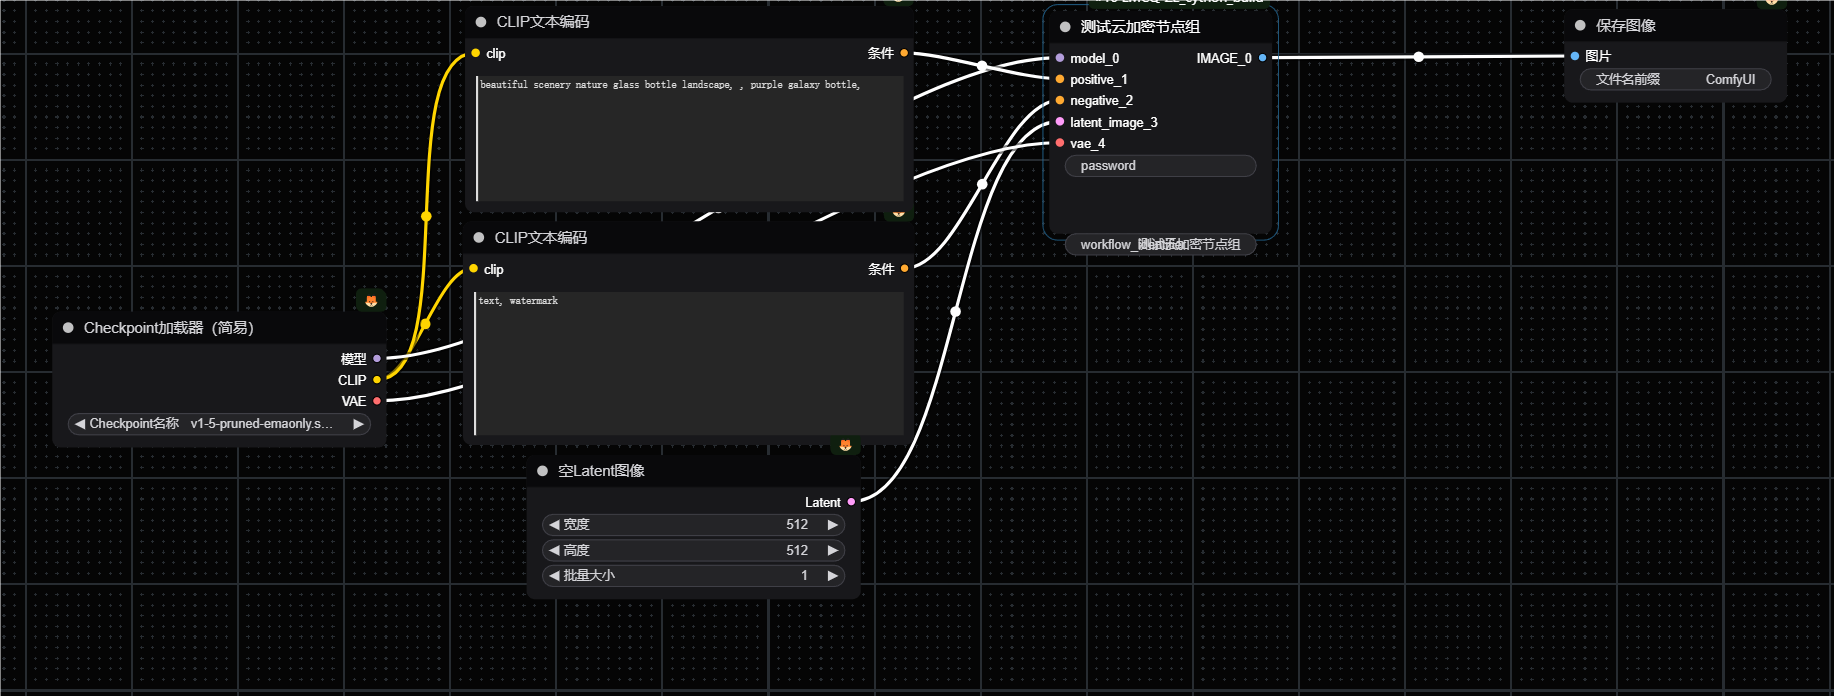Click the fox badge above the Checkpoint loader node
Image resolution: width=1834 pixels, height=696 pixels.
point(371,300)
